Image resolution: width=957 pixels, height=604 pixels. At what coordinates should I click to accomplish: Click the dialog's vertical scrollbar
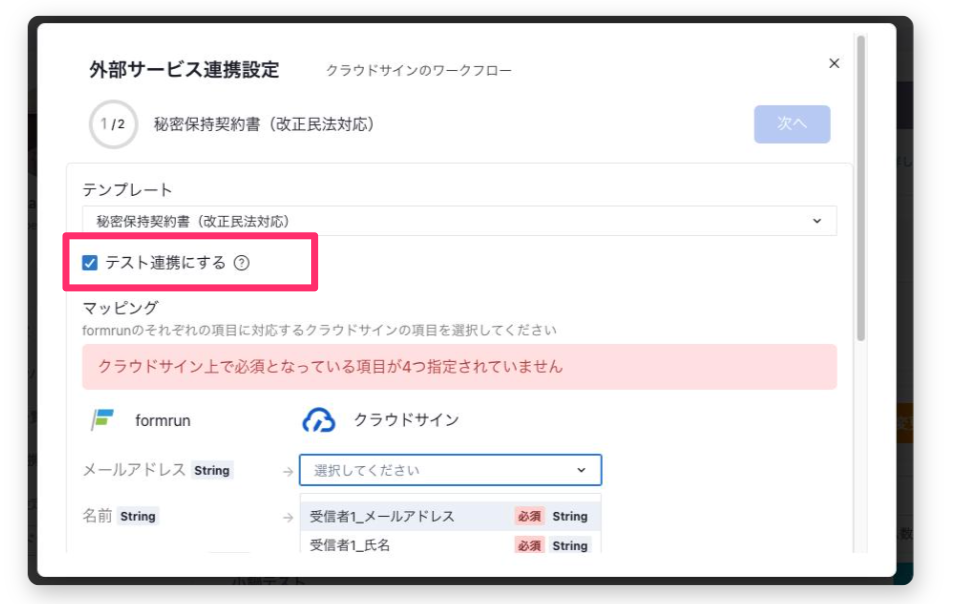tap(861, 188)
